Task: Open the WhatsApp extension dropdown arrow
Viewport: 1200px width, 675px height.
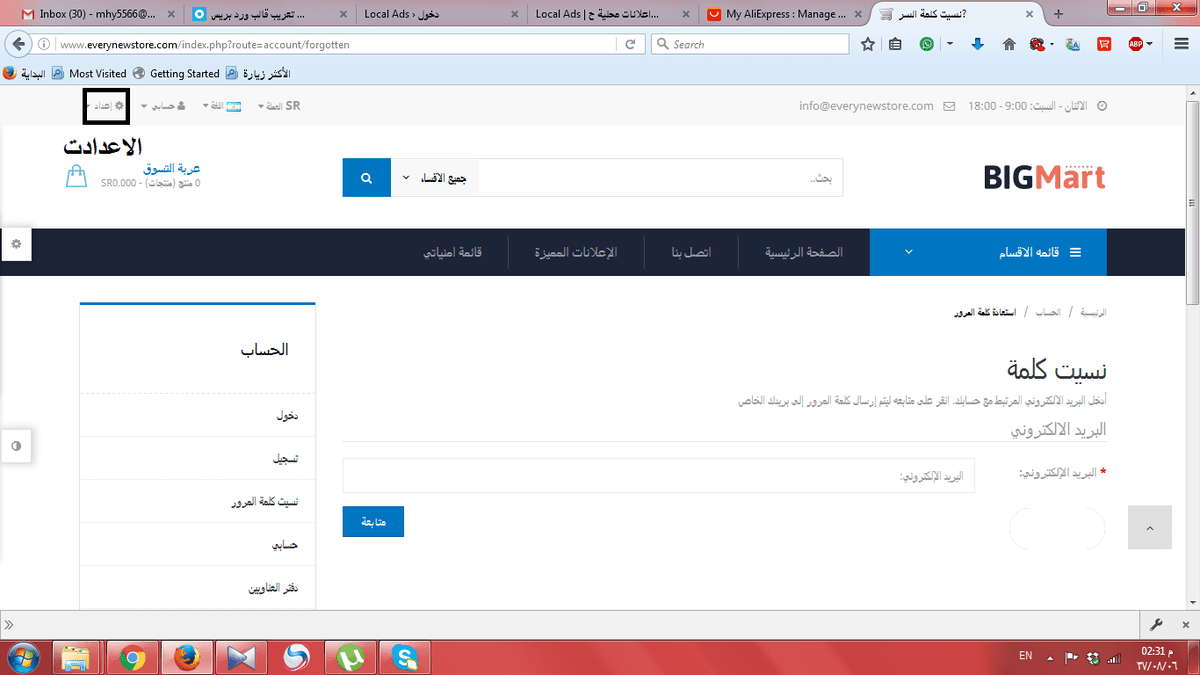Action: coord(950,44)
